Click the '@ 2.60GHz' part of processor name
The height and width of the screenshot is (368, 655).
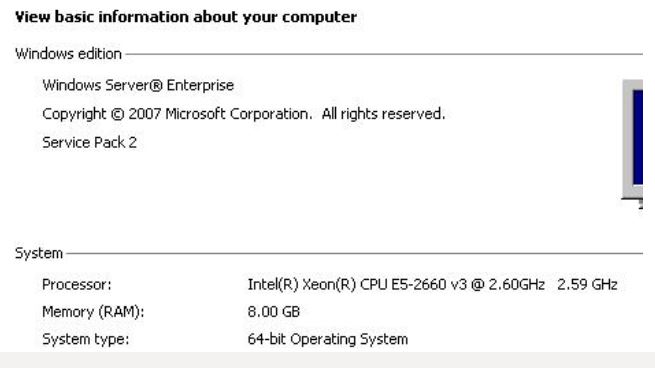508,284
